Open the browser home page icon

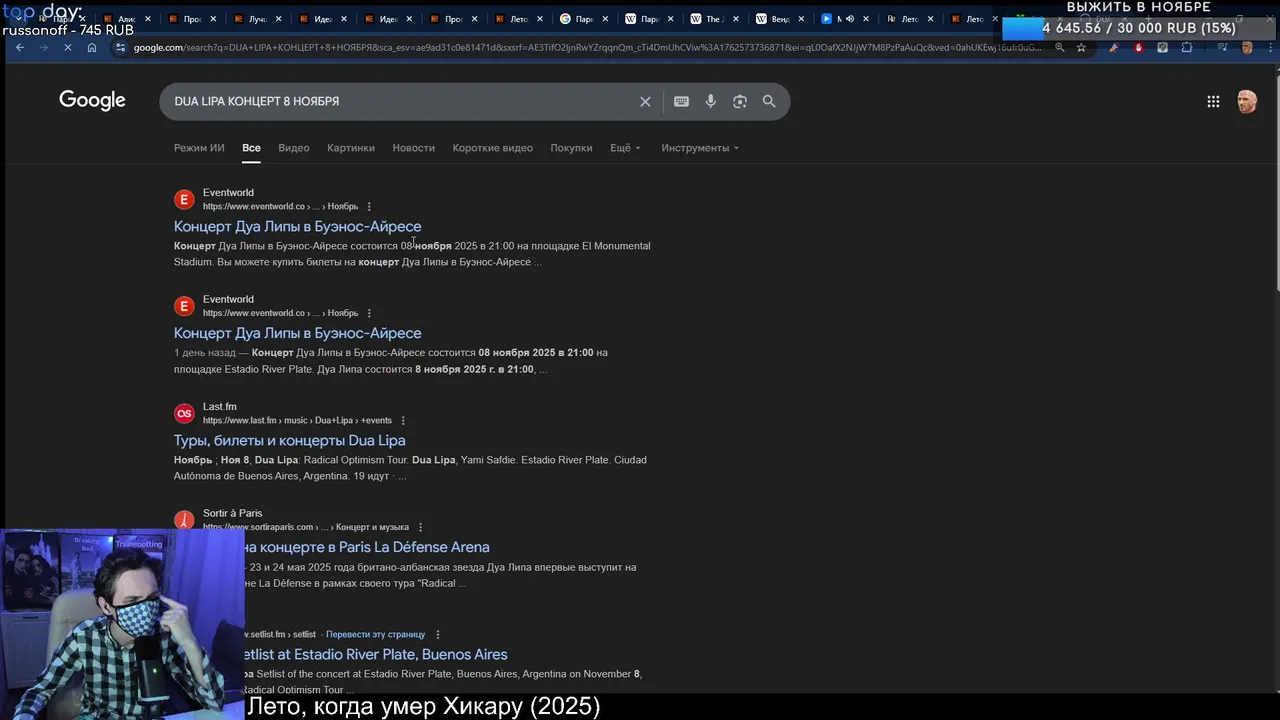(92, 47)
